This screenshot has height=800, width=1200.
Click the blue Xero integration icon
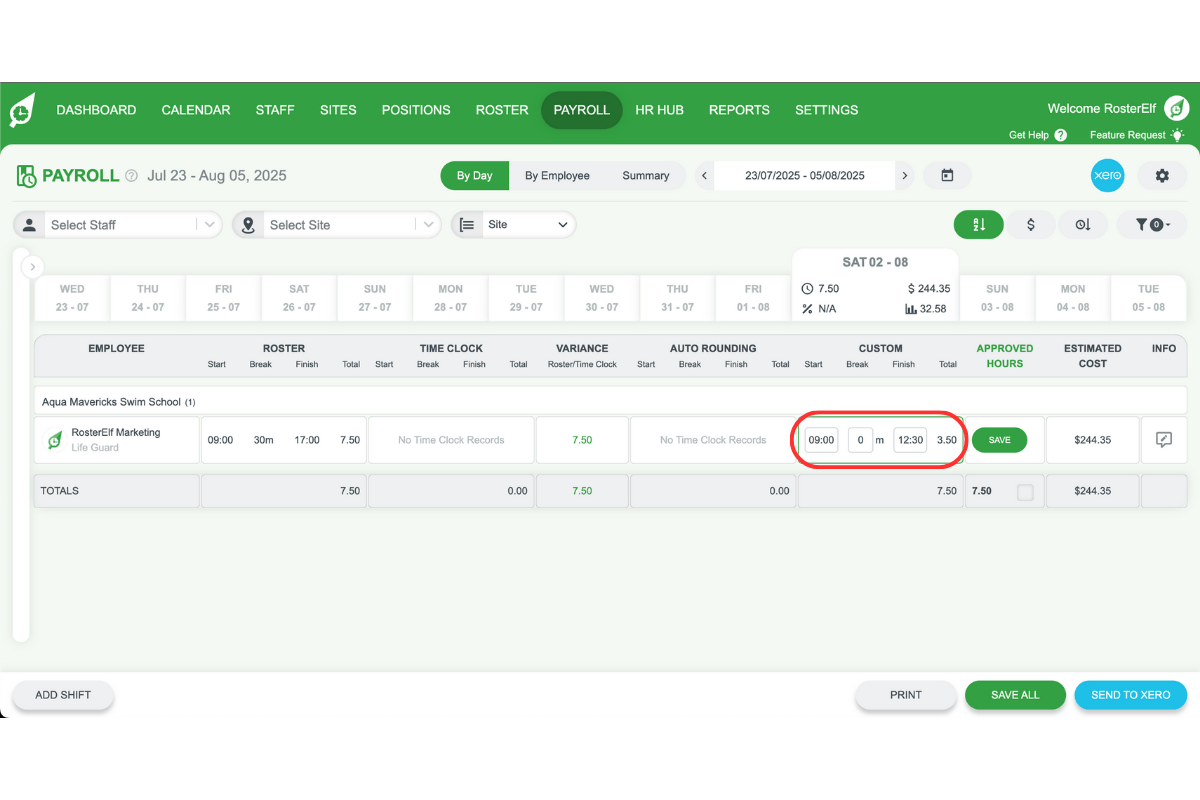pos(1107,175)
